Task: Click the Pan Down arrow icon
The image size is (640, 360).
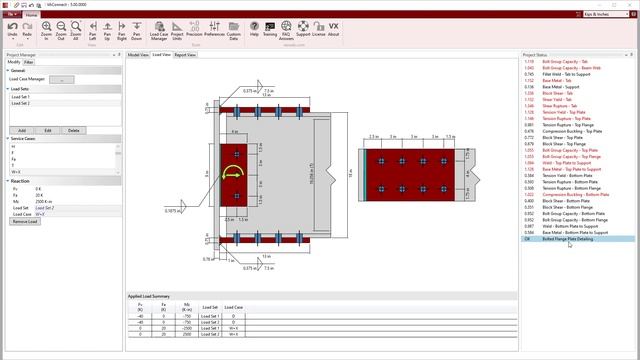Action: [137, 26]
